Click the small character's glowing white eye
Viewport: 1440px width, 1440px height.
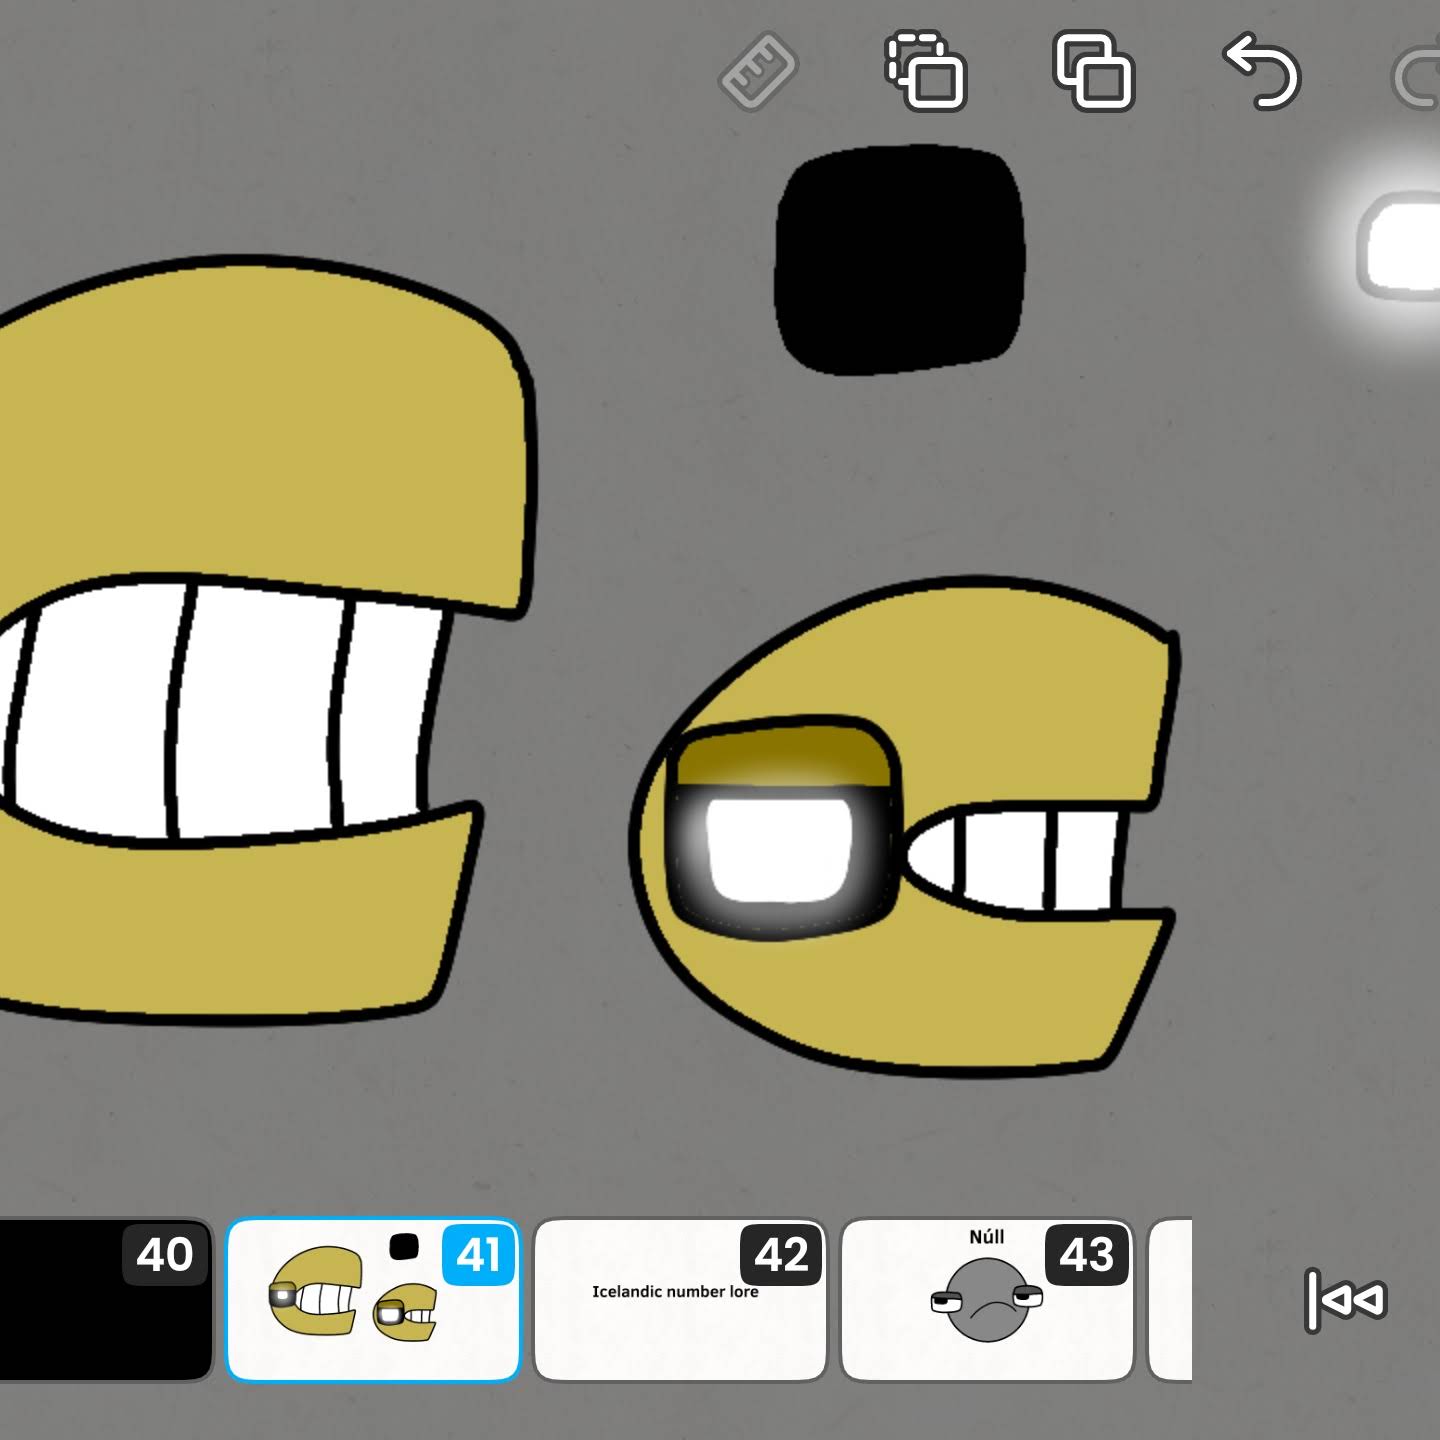click(x=780, y=850)
